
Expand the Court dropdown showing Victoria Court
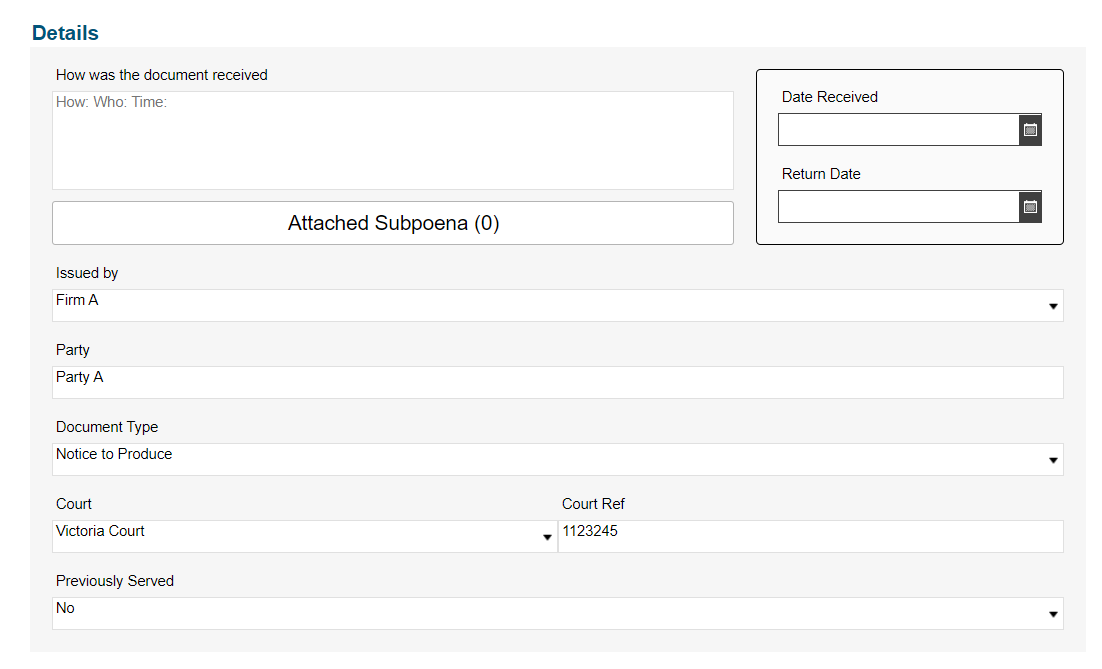(547, 537)
